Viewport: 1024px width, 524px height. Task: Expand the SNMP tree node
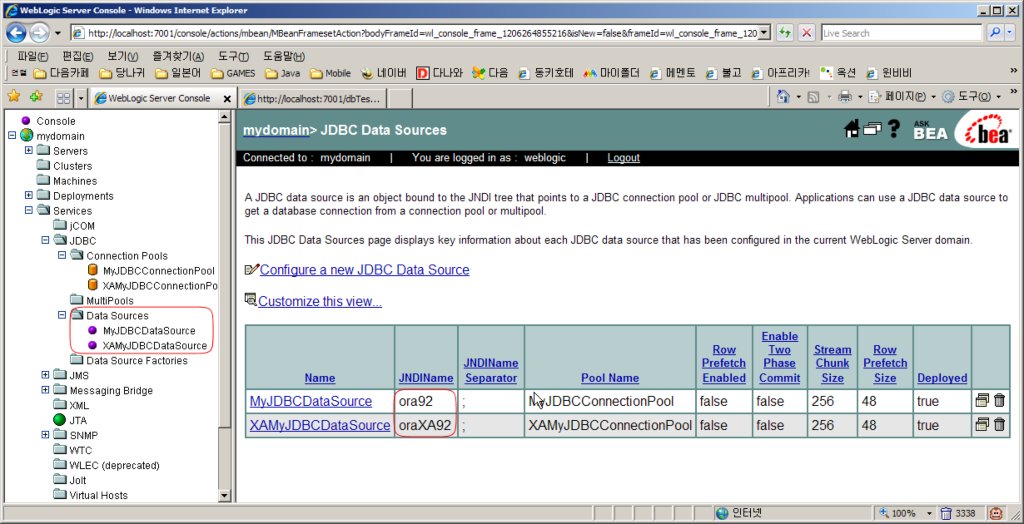coord(45,435)
